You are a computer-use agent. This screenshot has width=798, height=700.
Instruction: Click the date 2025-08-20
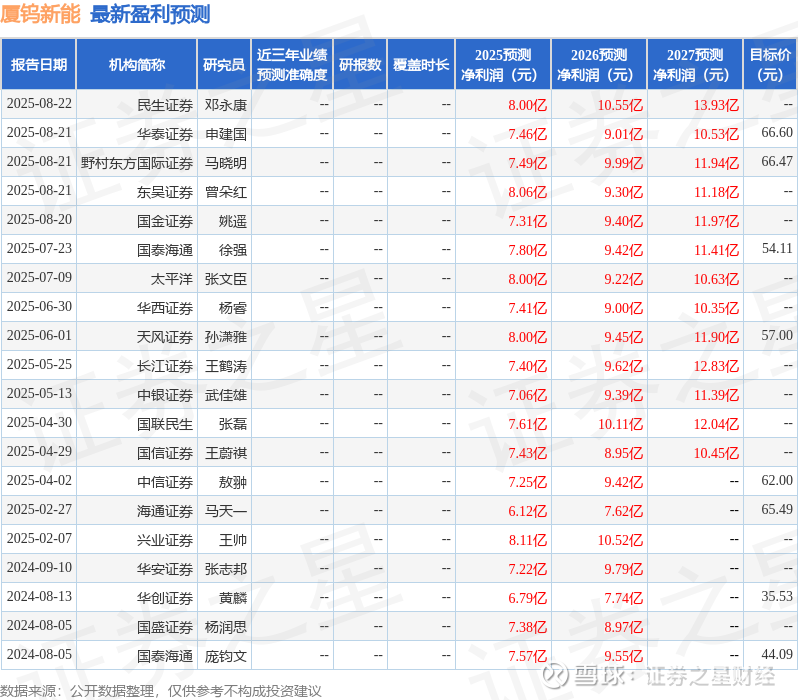(39, 219)
